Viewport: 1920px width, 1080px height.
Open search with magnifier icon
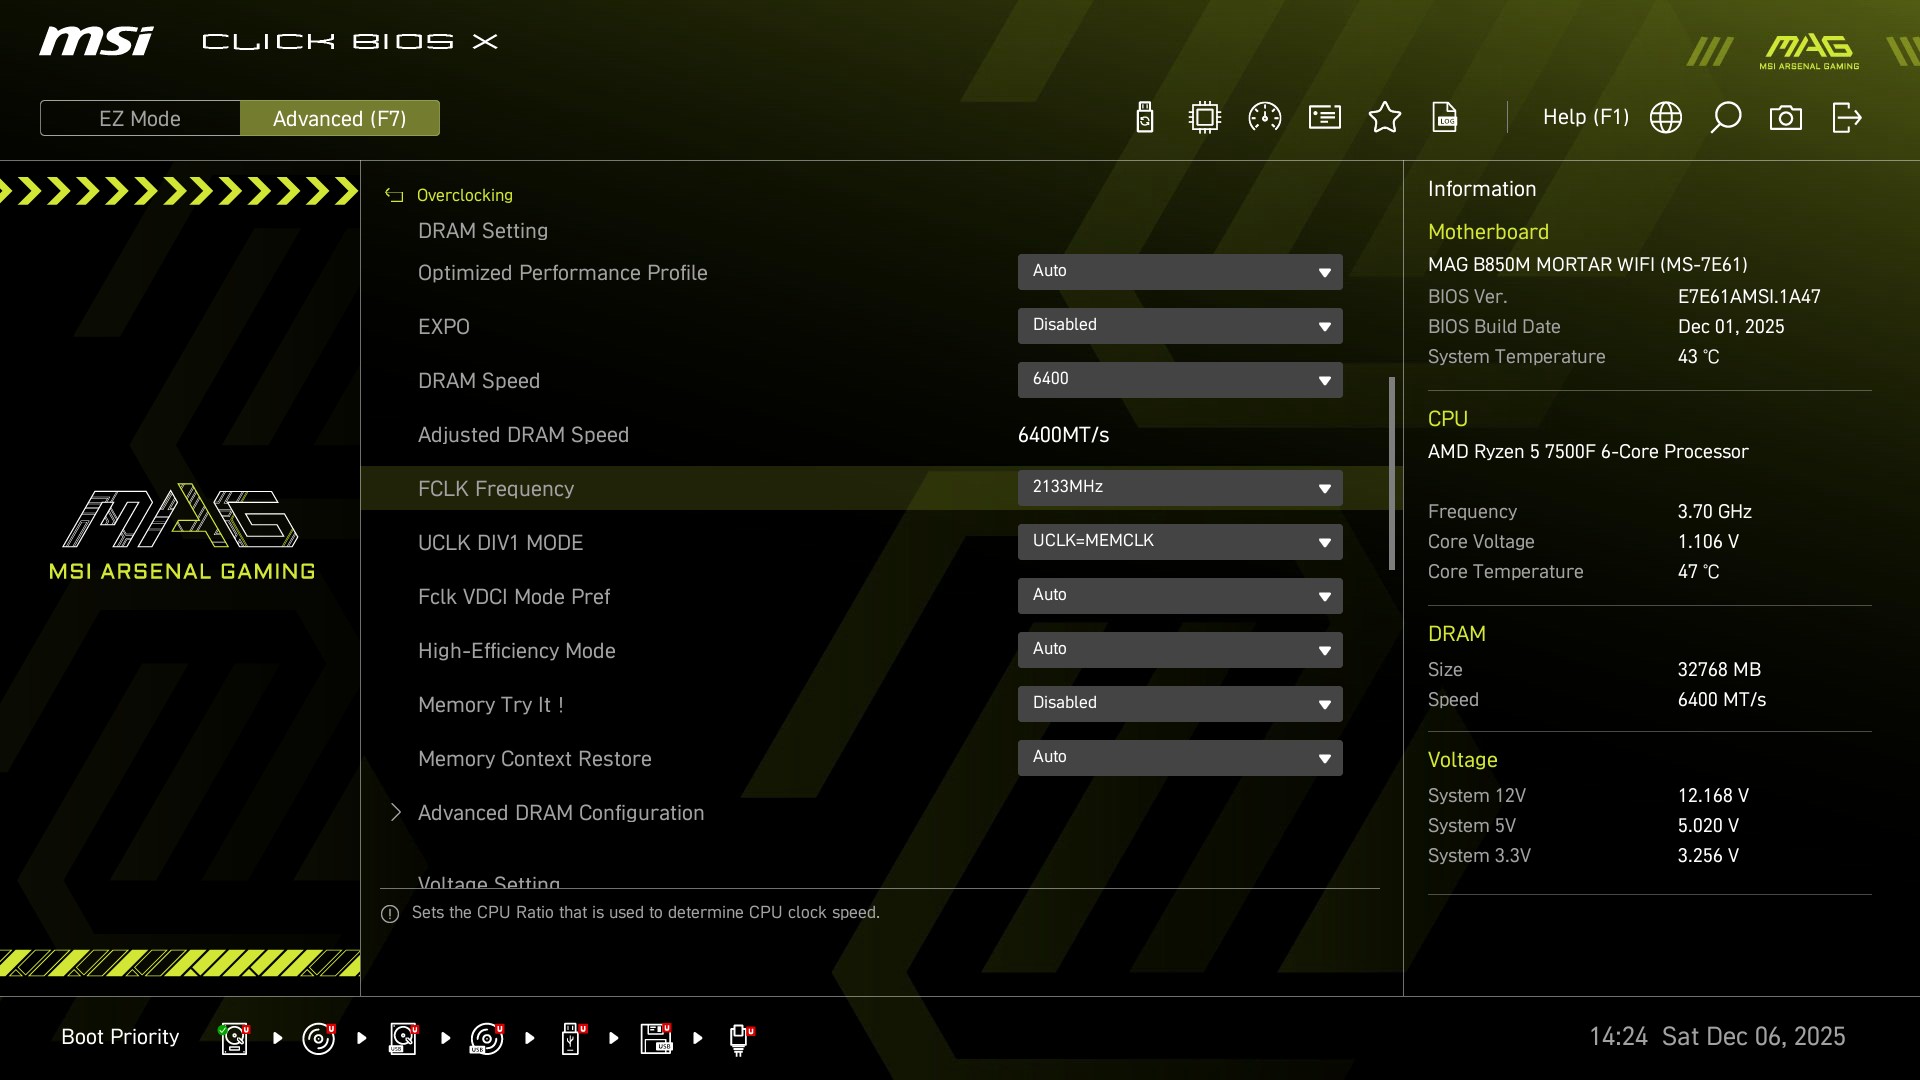coord(1726,118)
